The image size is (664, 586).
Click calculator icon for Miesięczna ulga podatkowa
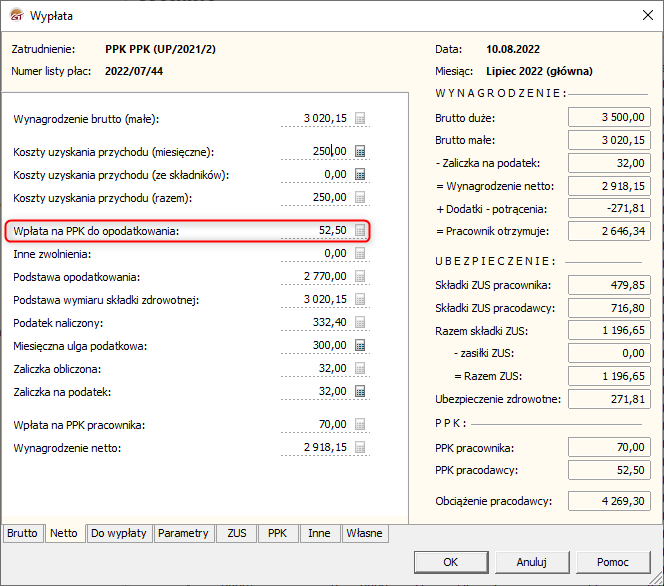(x=360, y=346)
